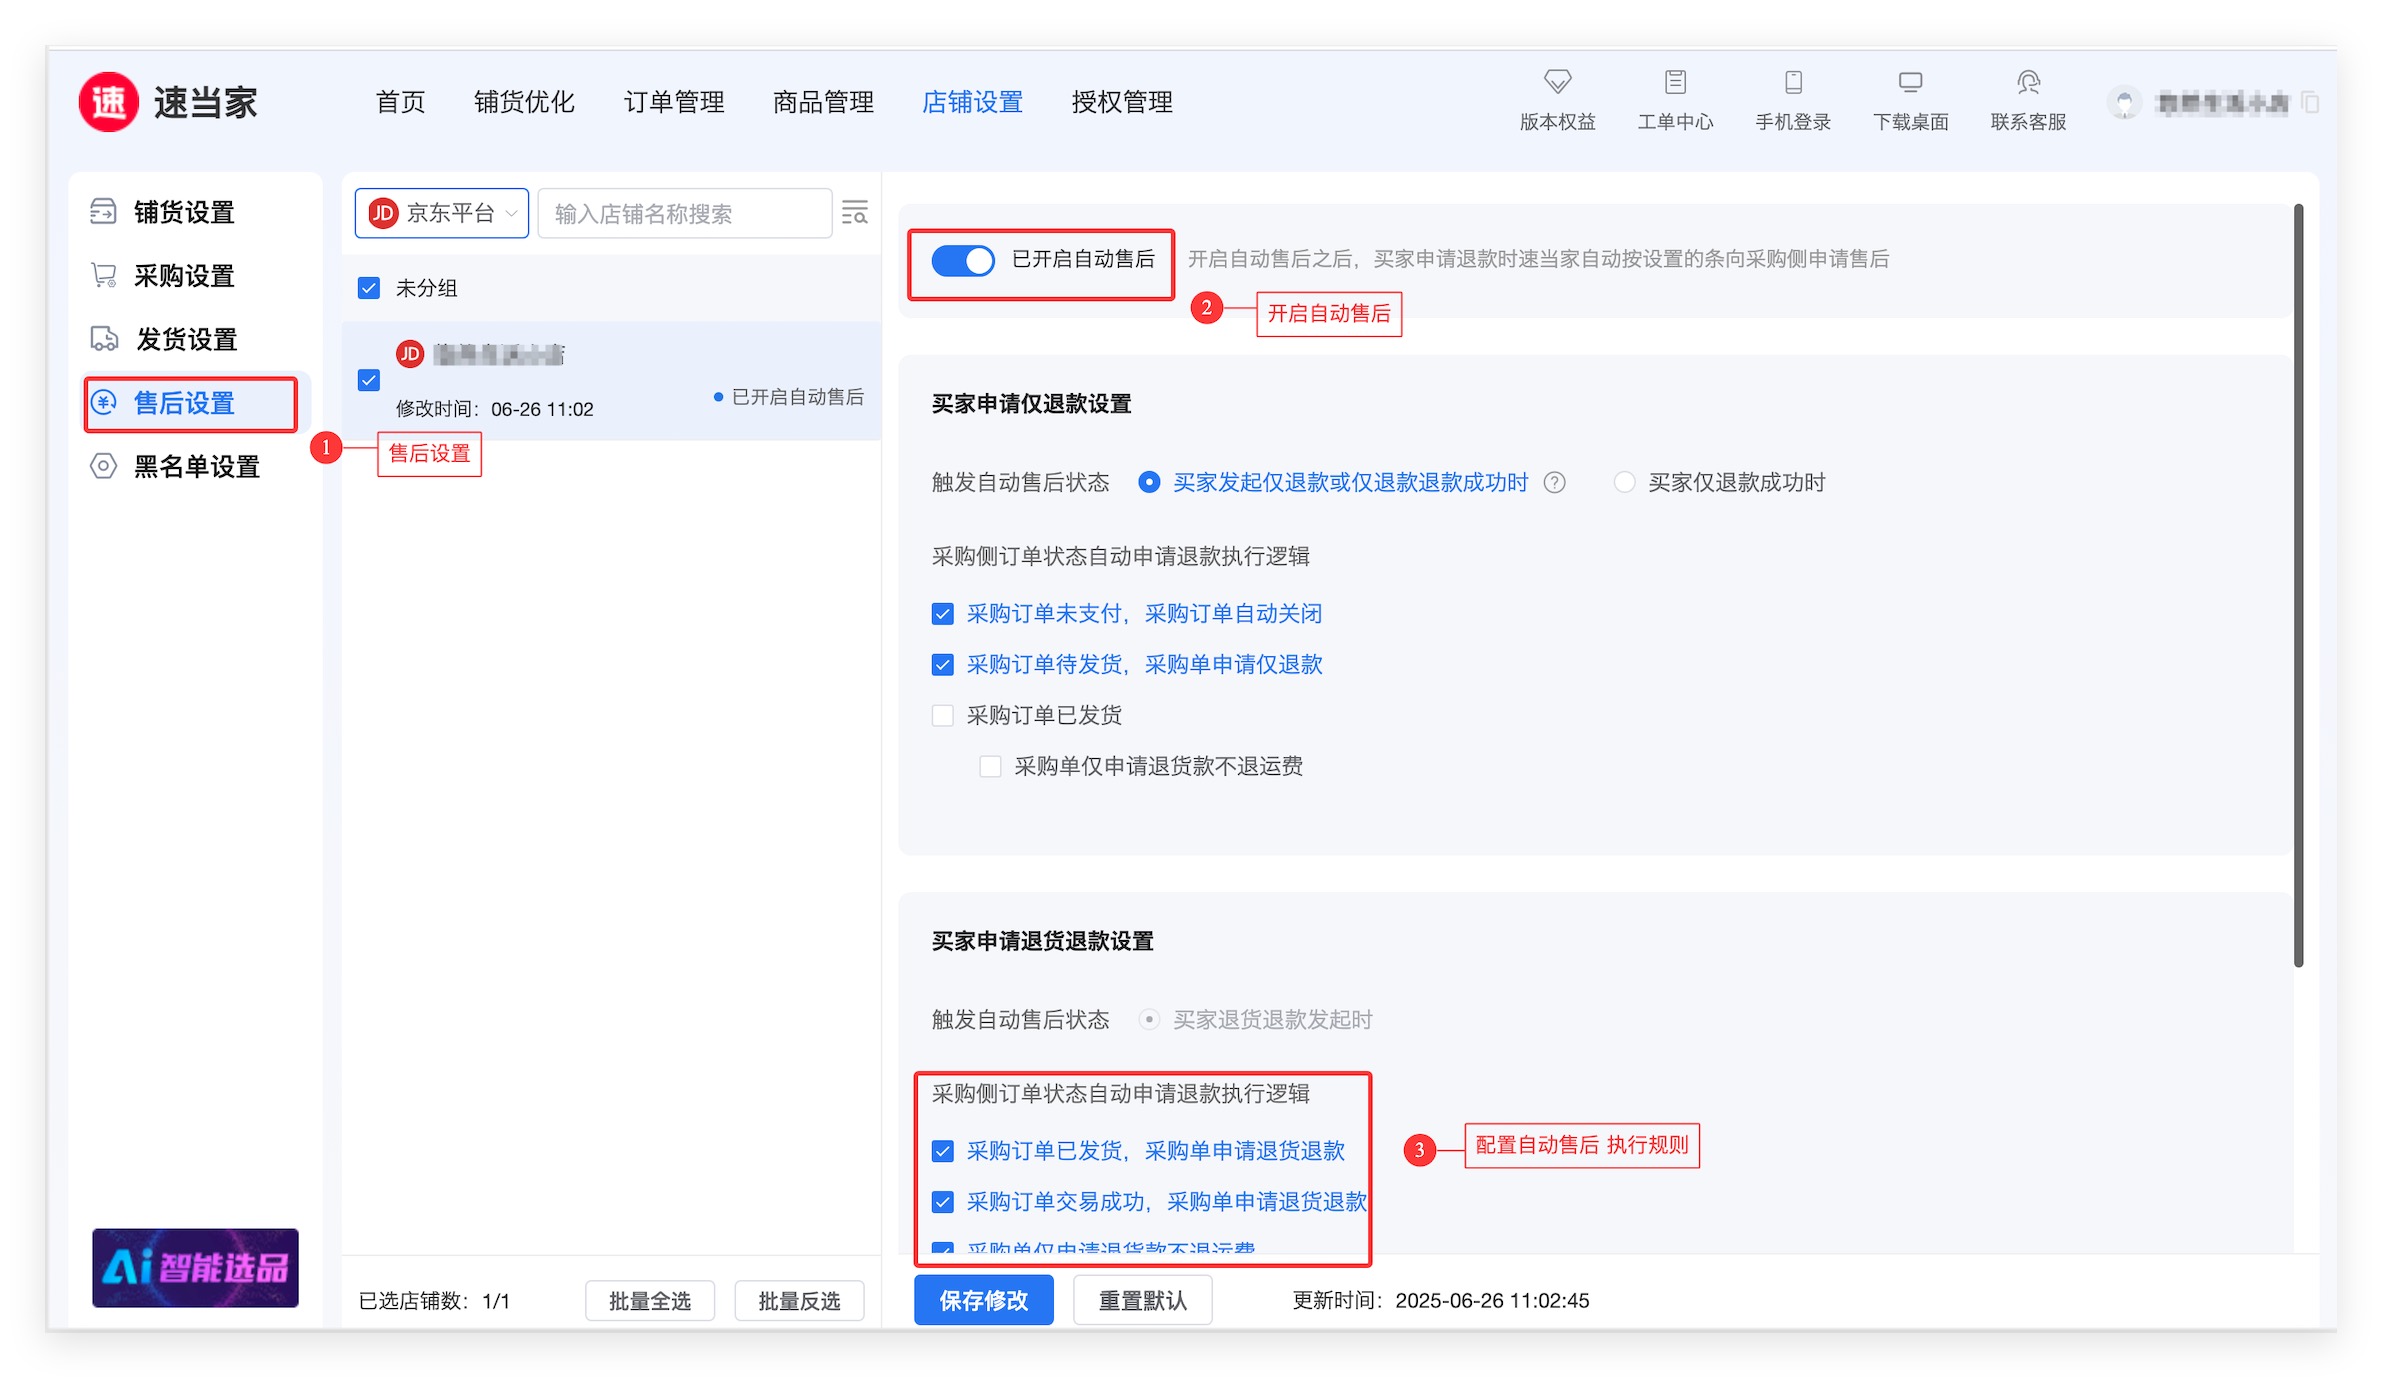This screenshot has height=1378, width=2382.
Task: Click the 保存修改 button
Action: (x=983, y=1300)
